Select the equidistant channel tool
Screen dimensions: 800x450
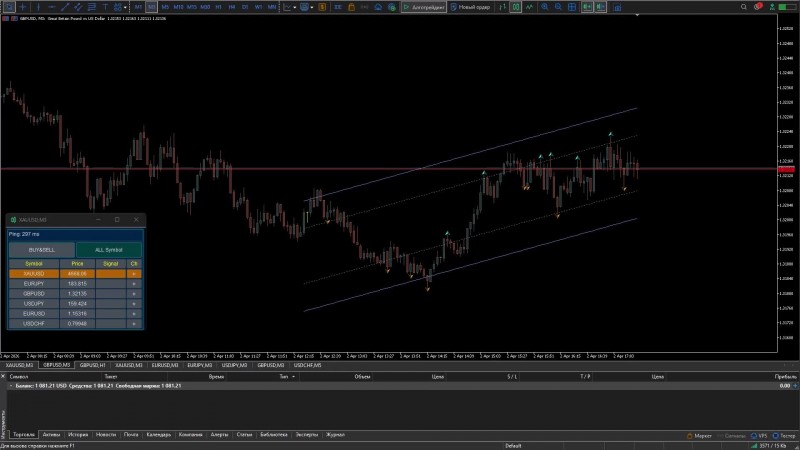[78, 7]
